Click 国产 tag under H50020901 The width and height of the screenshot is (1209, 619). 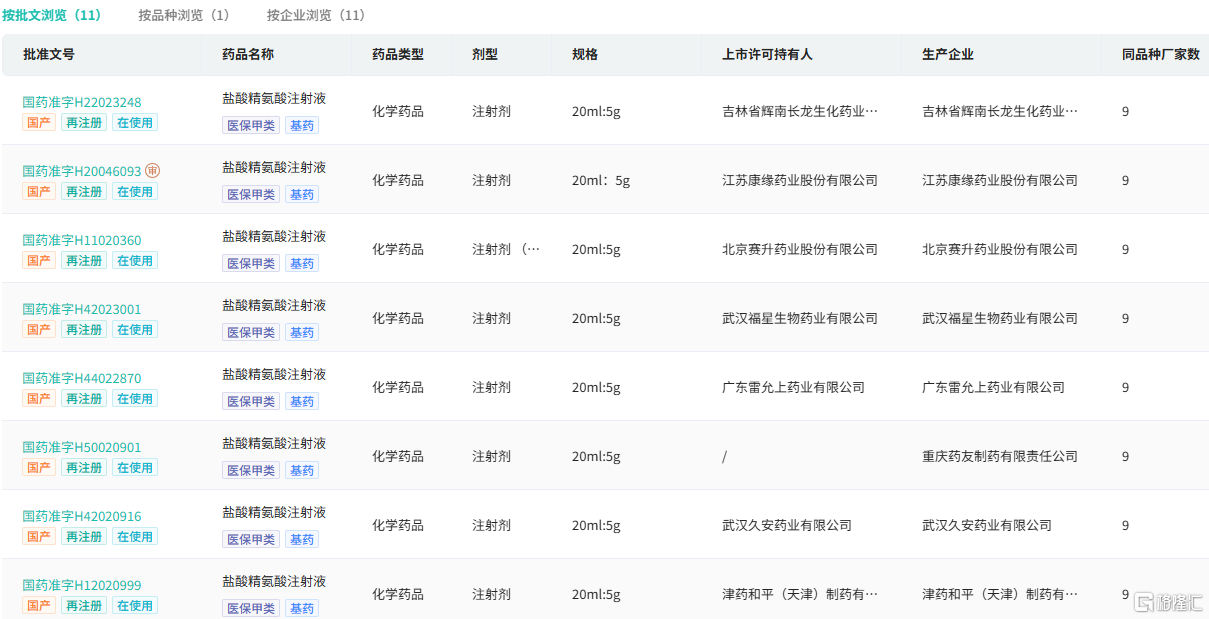tap(38, 467)
